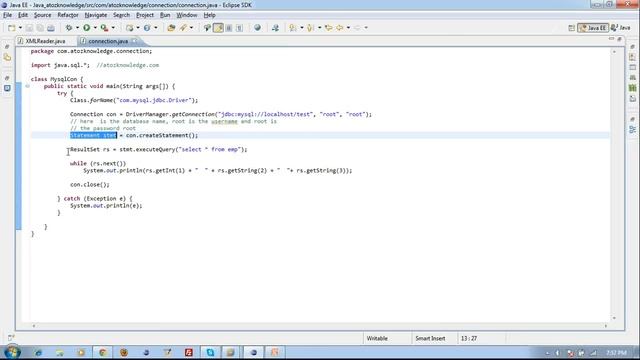The image size is (640, 360).
Task: Click the Open Type folder icon
Action: 171,28
